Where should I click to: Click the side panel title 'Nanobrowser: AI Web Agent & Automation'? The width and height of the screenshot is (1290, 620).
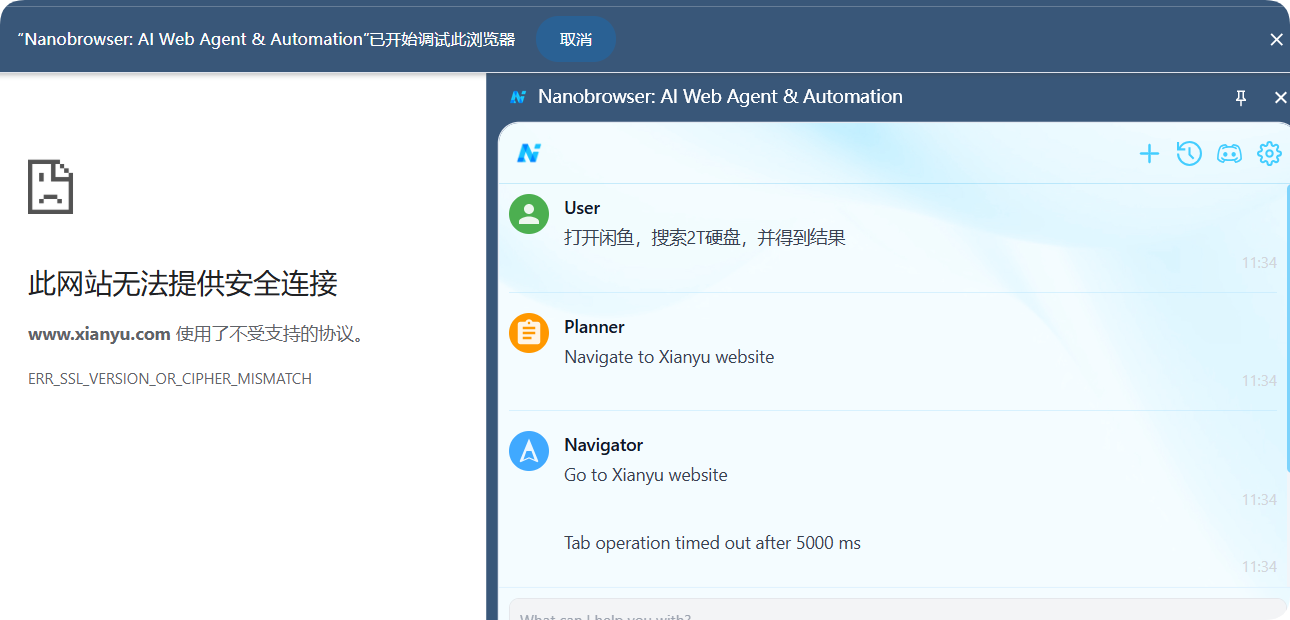pyautogui.click(x=720, y=97)
